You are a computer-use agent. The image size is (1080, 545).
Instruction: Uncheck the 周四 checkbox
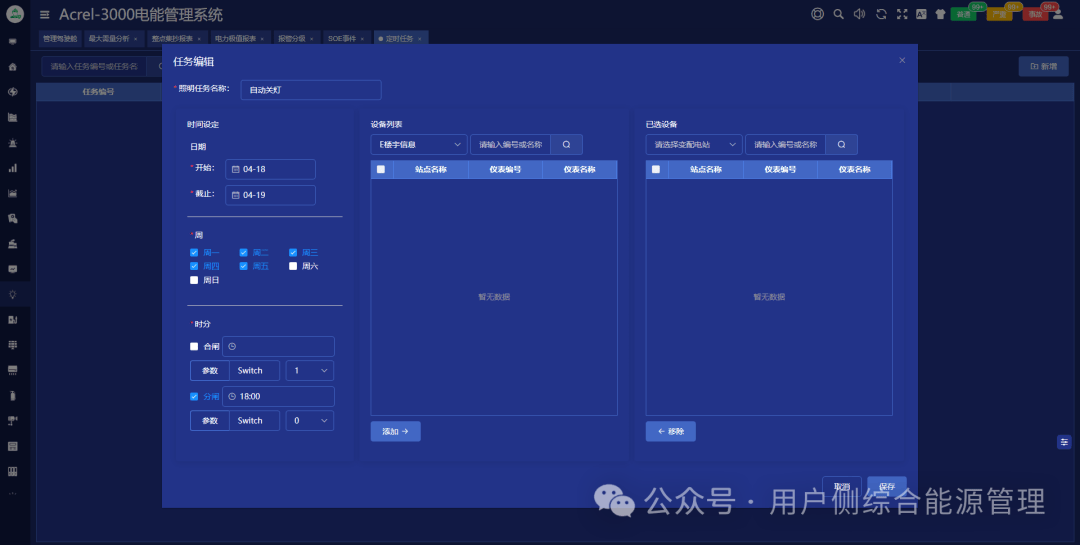click(x=194, y=266)
